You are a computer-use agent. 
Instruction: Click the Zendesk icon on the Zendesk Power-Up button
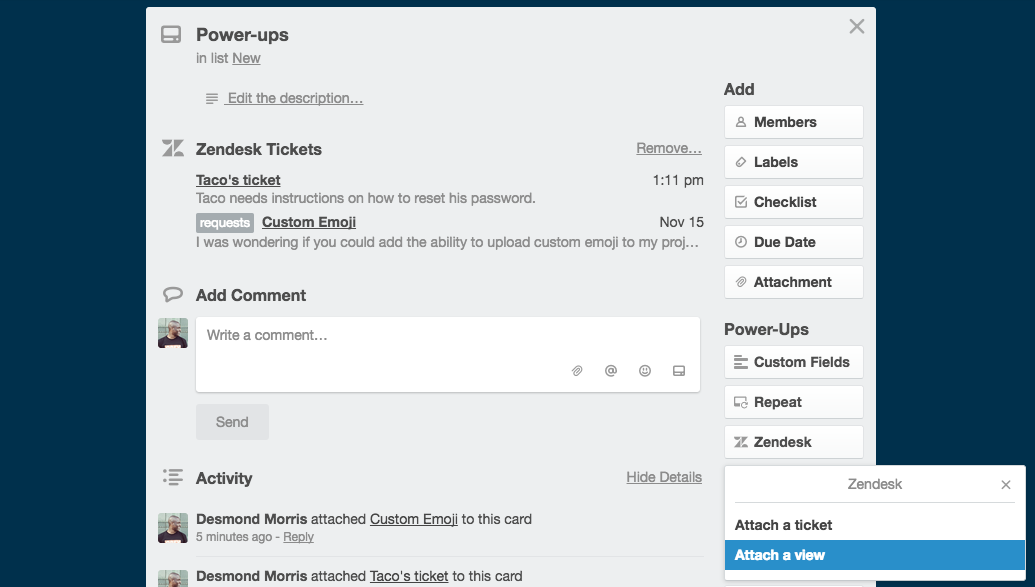click(741, 441)
